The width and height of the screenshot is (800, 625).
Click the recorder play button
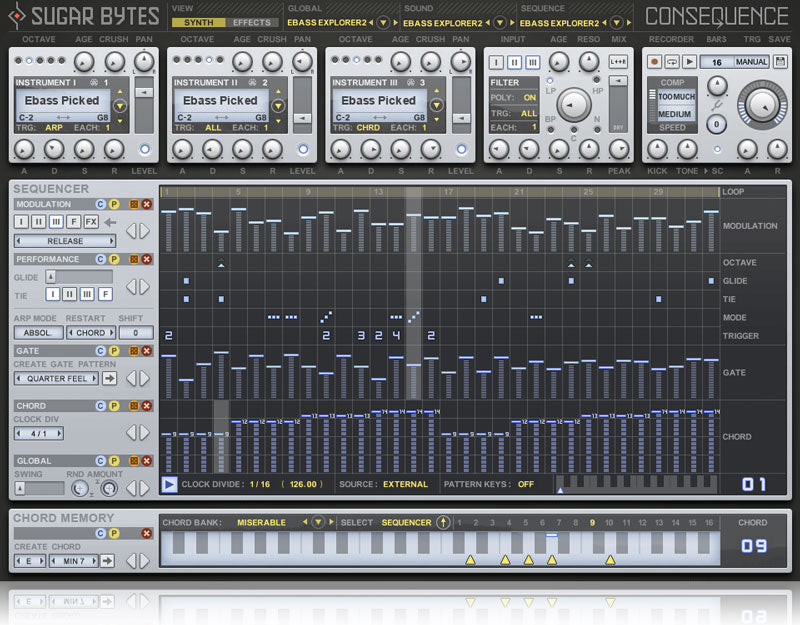click(x=689, y=62)
